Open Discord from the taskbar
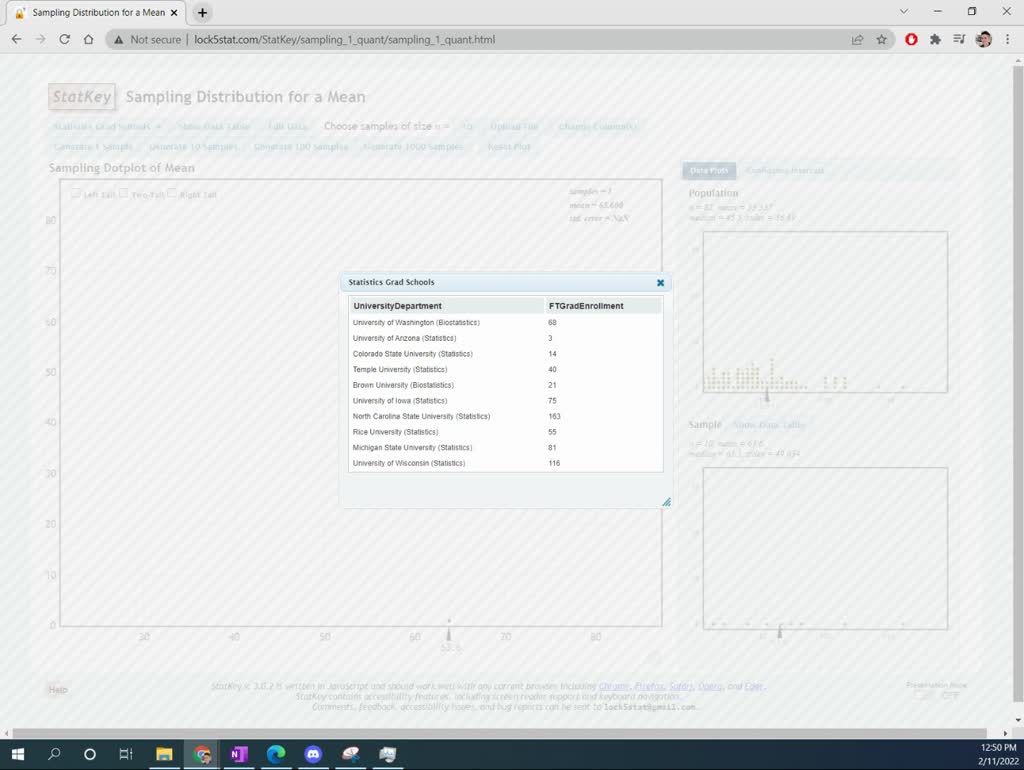 pos(313,755)
